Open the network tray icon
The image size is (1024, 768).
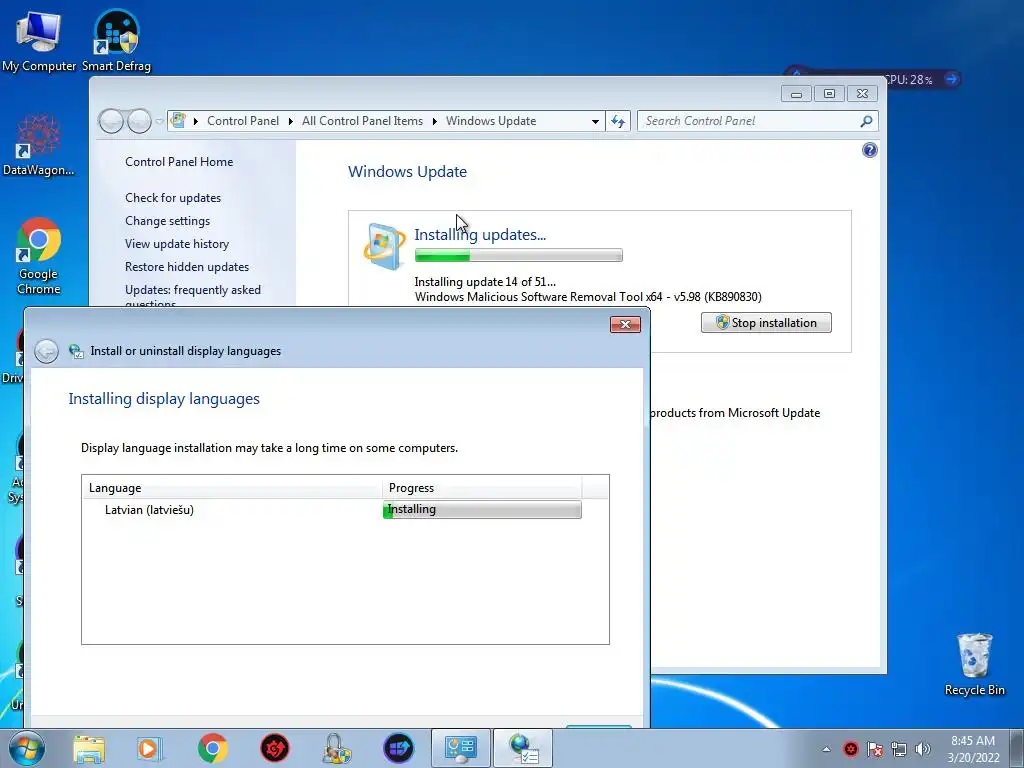(x=899, y=749)
